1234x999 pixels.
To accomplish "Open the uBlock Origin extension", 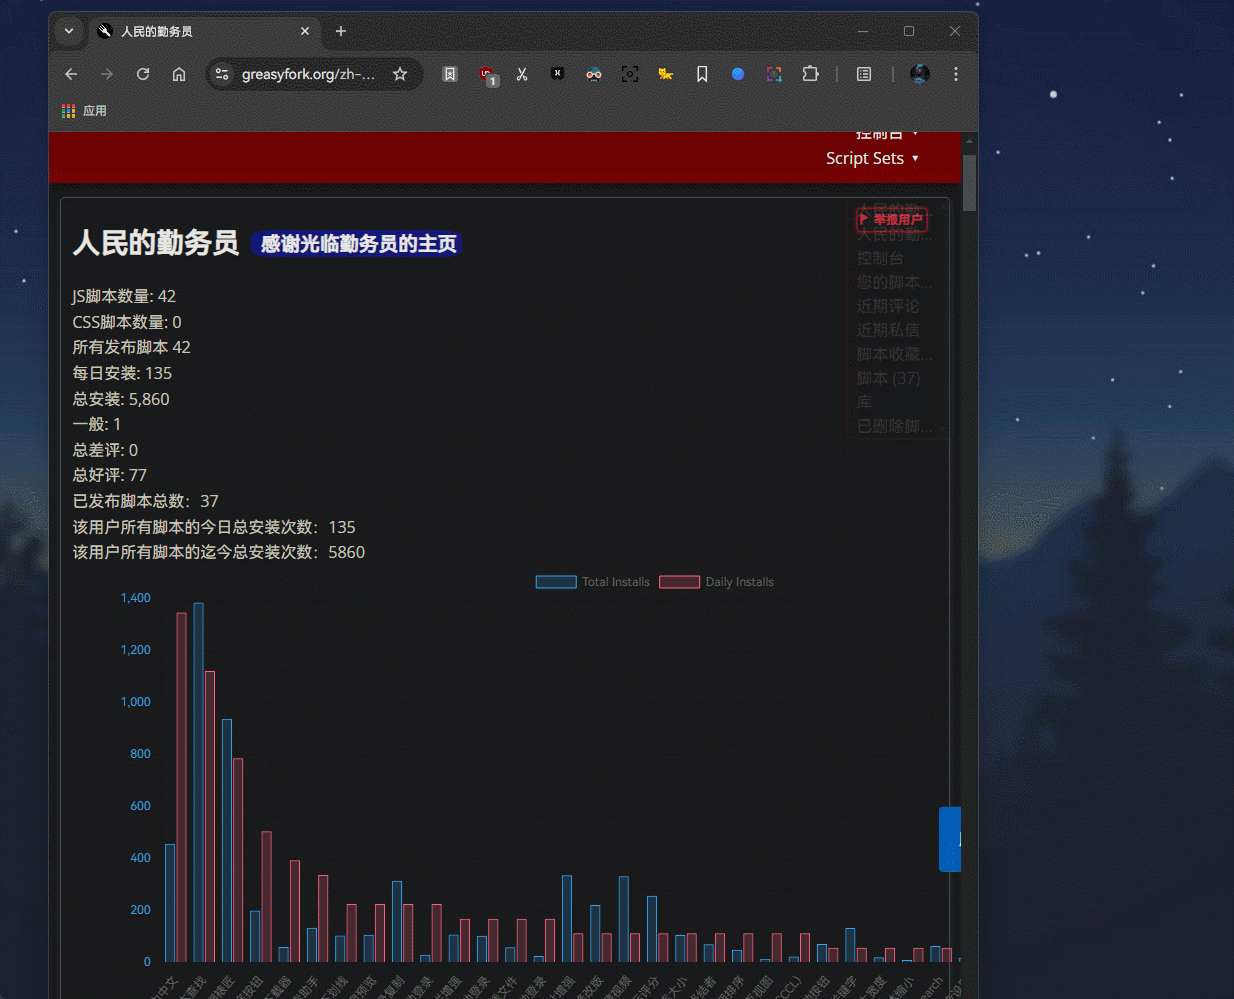I will (x=487, y=73).
